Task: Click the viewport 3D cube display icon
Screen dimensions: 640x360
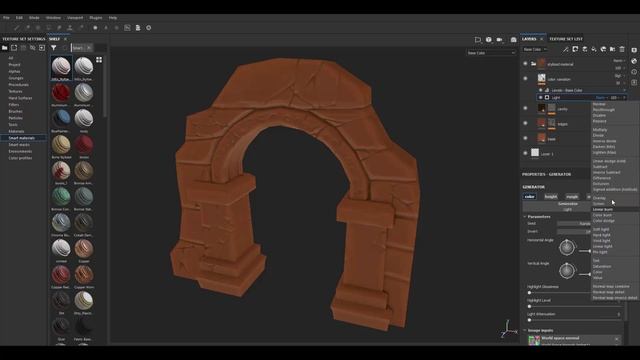Action: (489, 40)
